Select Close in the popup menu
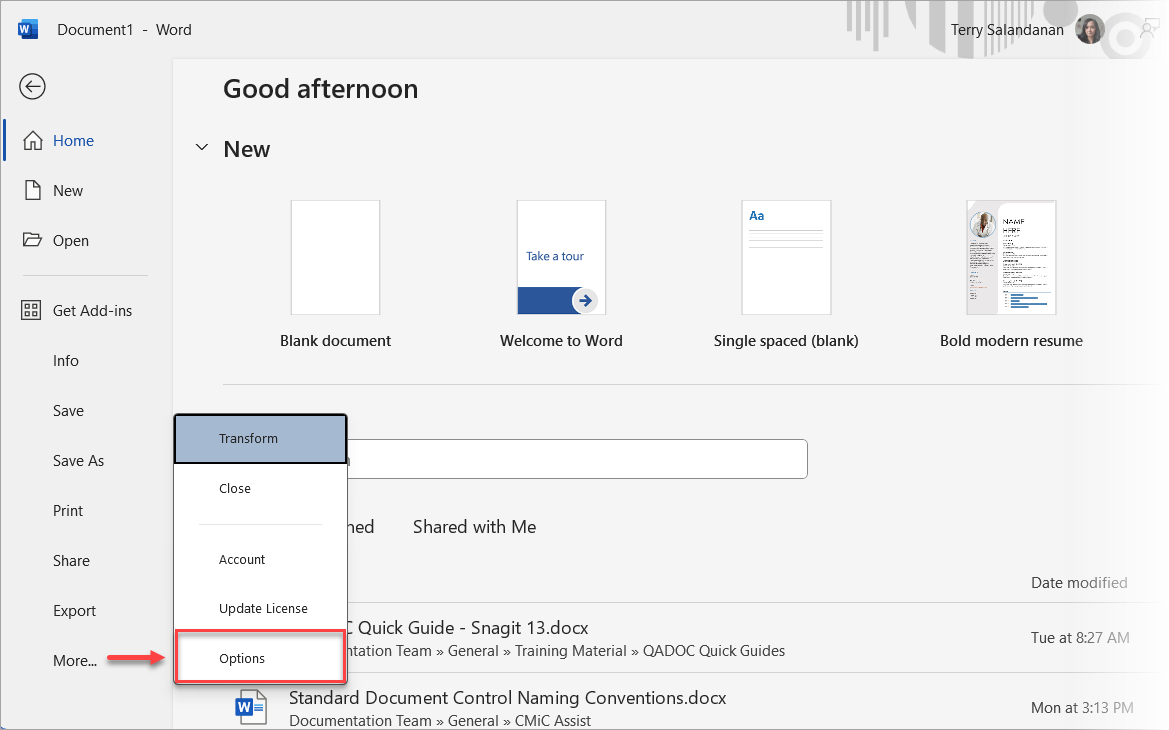 pos(261,488)
